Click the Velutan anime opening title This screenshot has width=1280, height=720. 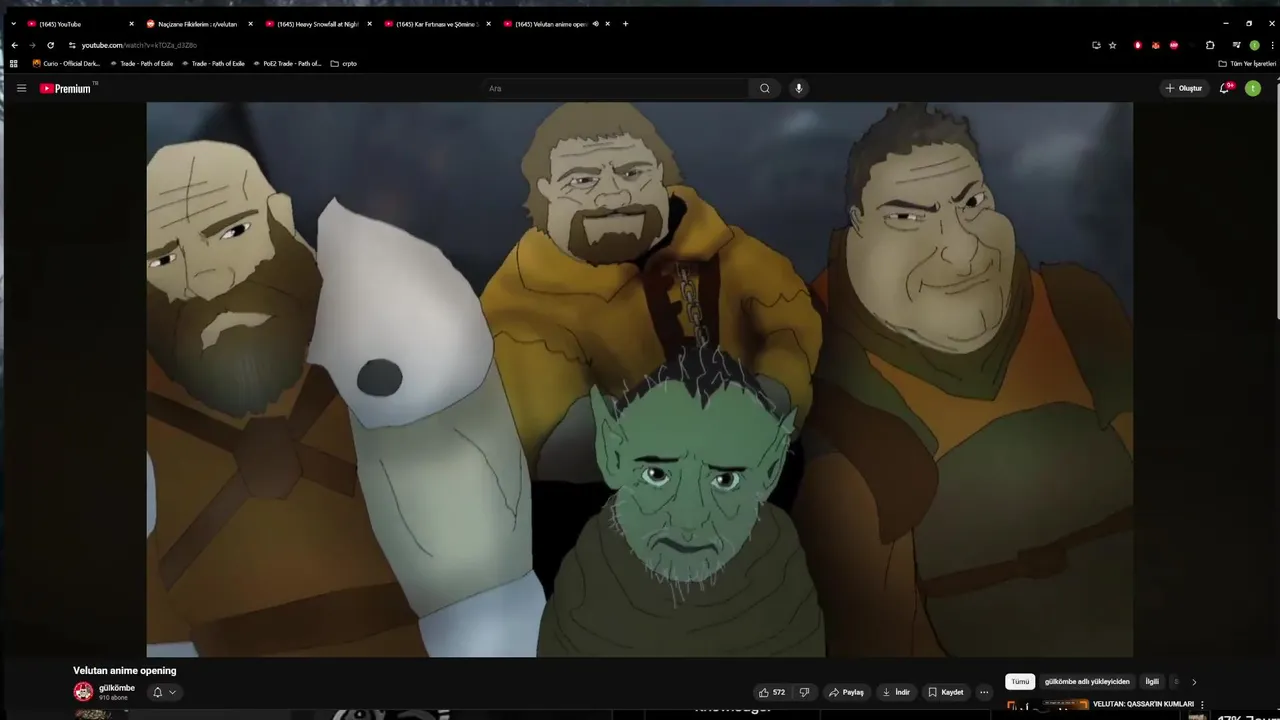point(124,670)
